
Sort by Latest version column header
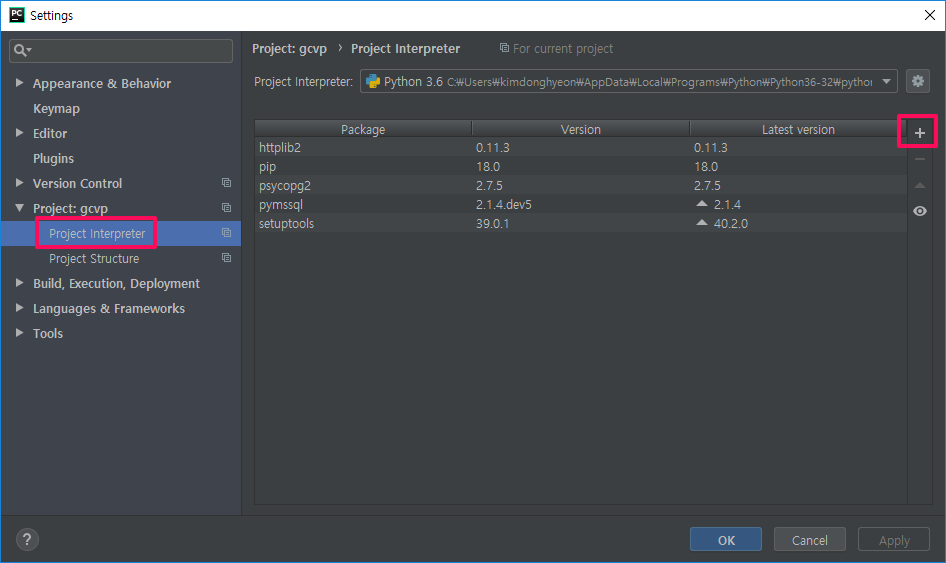point(798,129)
